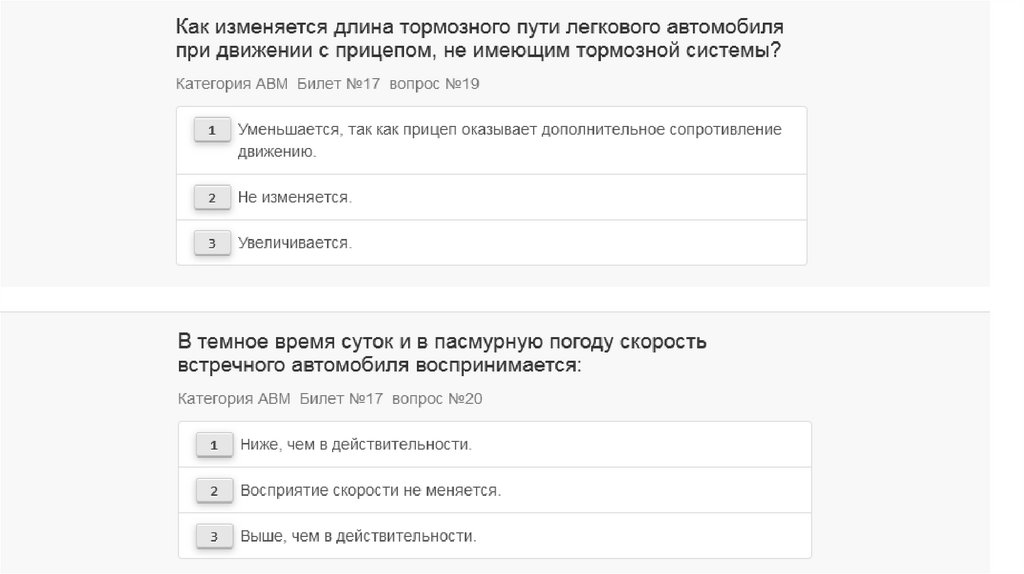The image size is (1024, 574).
Task: Click the "вопрос №19" label
Action: [434, 84]
